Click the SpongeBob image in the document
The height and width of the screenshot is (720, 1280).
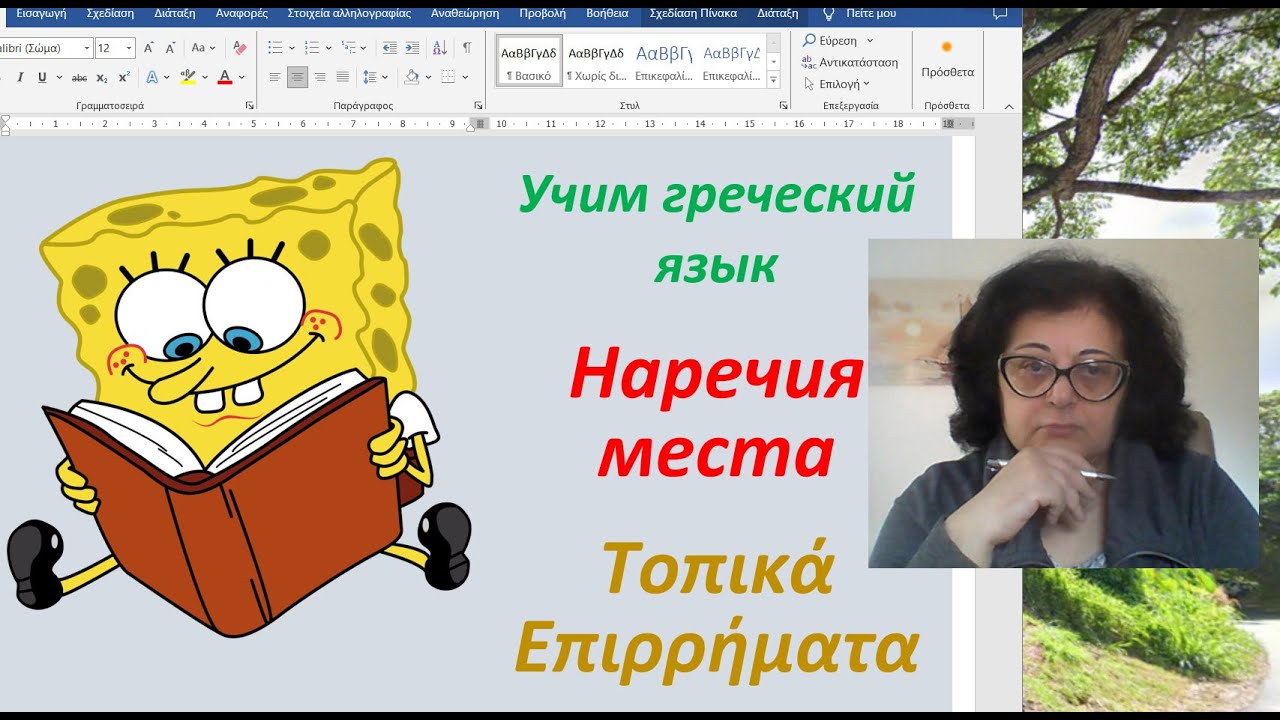[238, 398]
